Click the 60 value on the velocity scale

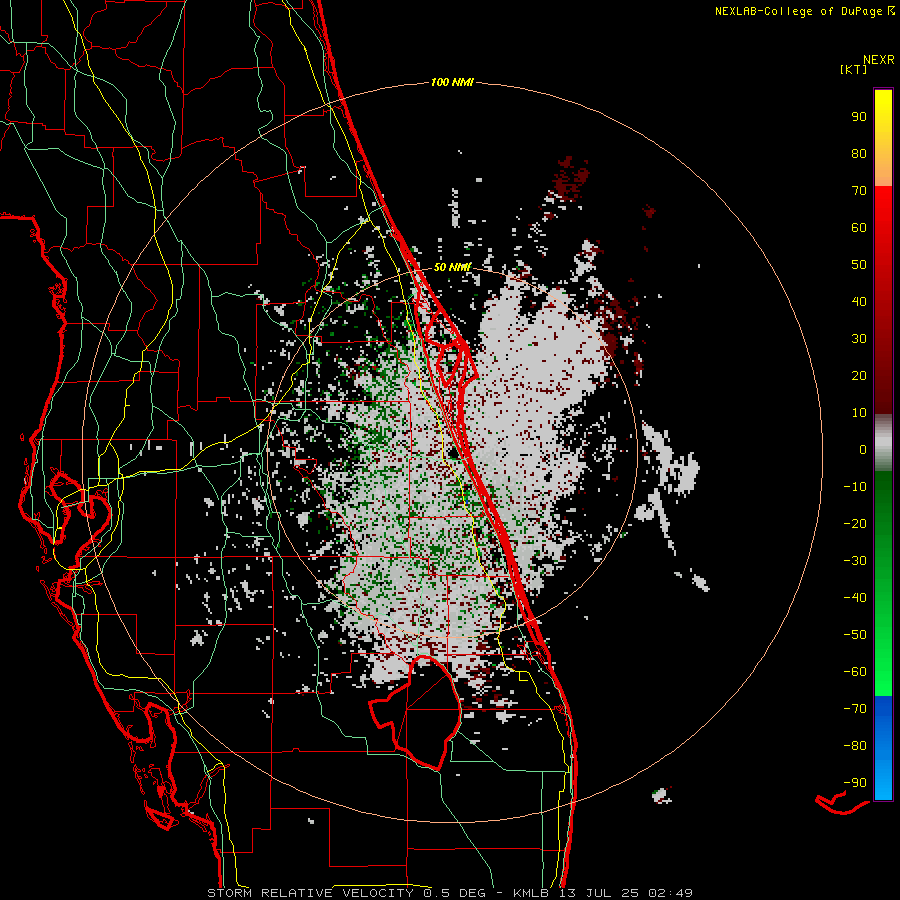859,228
